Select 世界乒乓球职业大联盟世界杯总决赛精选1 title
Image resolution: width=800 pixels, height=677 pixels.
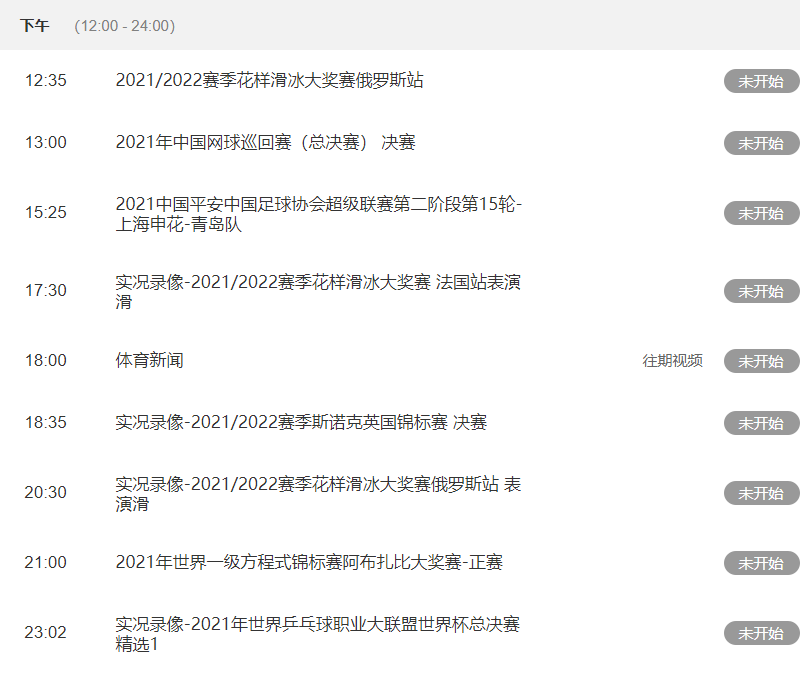317,634
